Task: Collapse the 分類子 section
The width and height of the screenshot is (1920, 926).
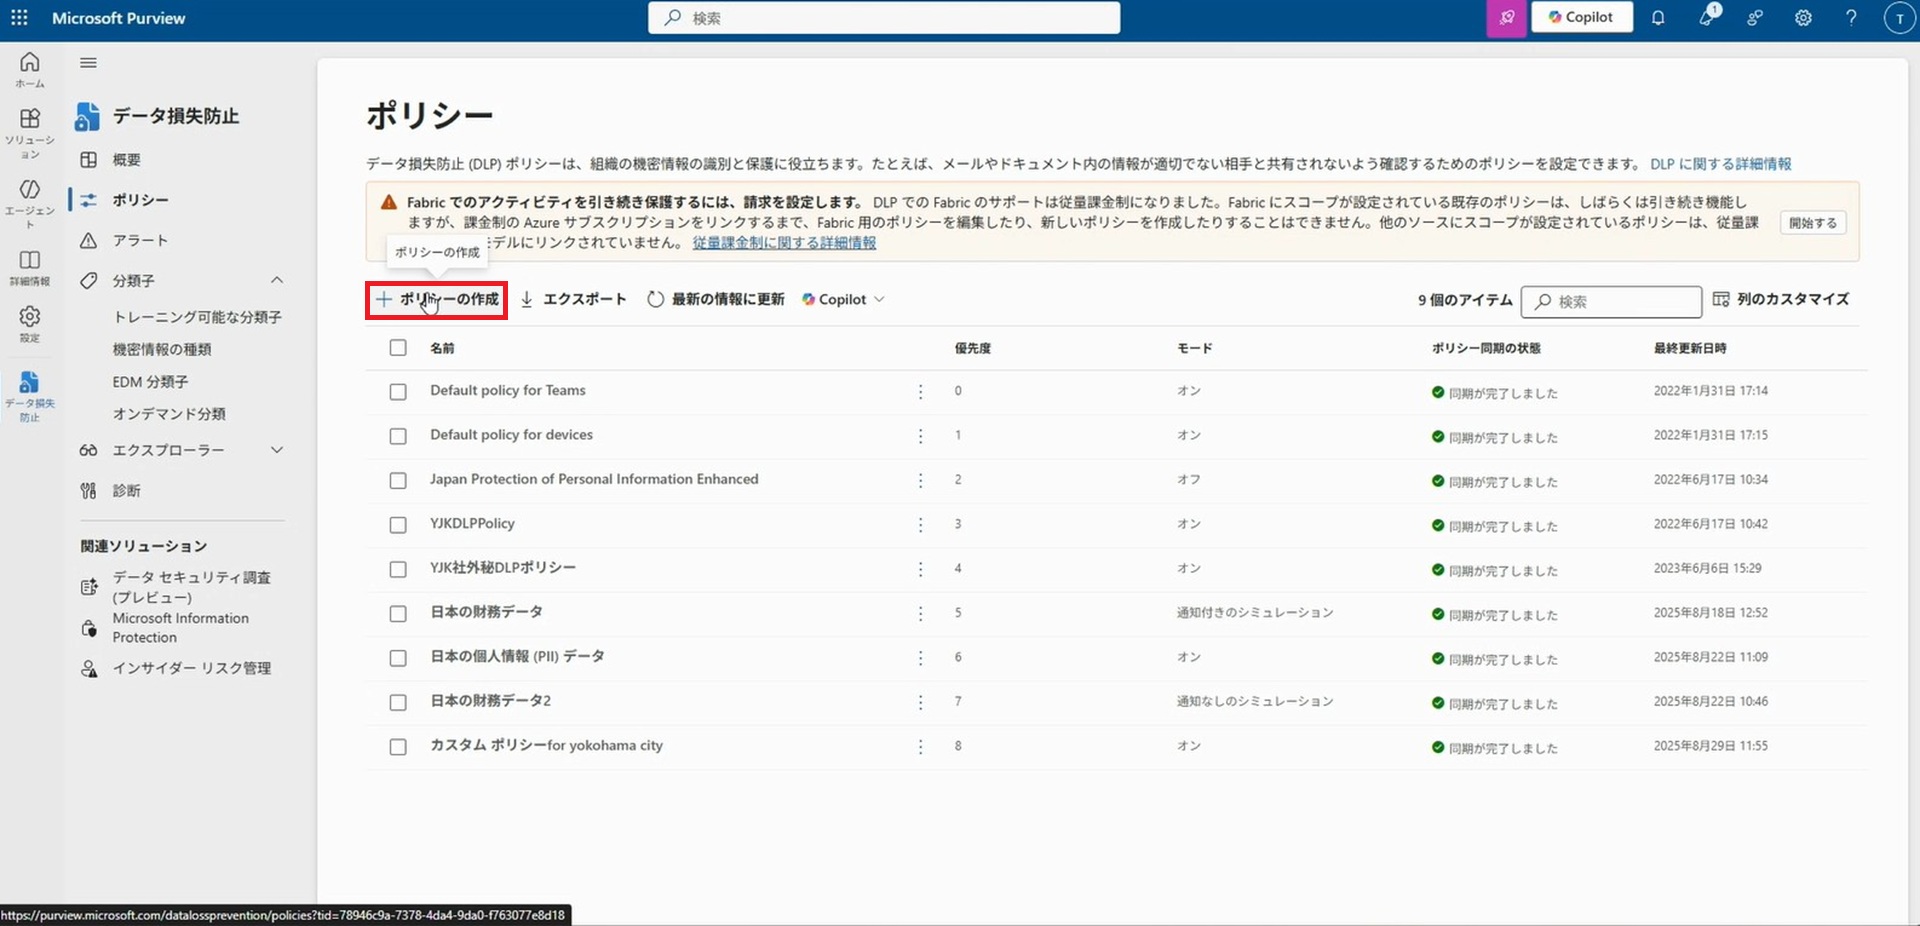Action: 277,281
